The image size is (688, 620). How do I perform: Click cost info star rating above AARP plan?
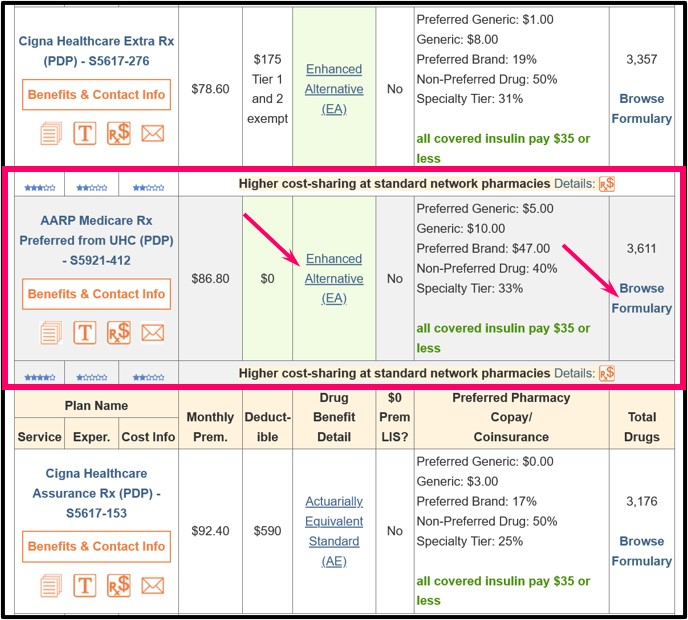(x=149, y=188)
